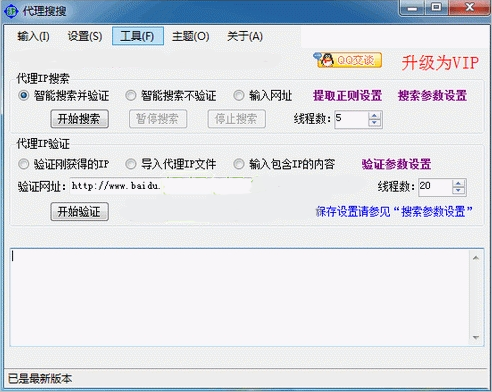Close the 代理搜搜 window
This screenshot has width=492, height=392.
[x=470, y=7]
